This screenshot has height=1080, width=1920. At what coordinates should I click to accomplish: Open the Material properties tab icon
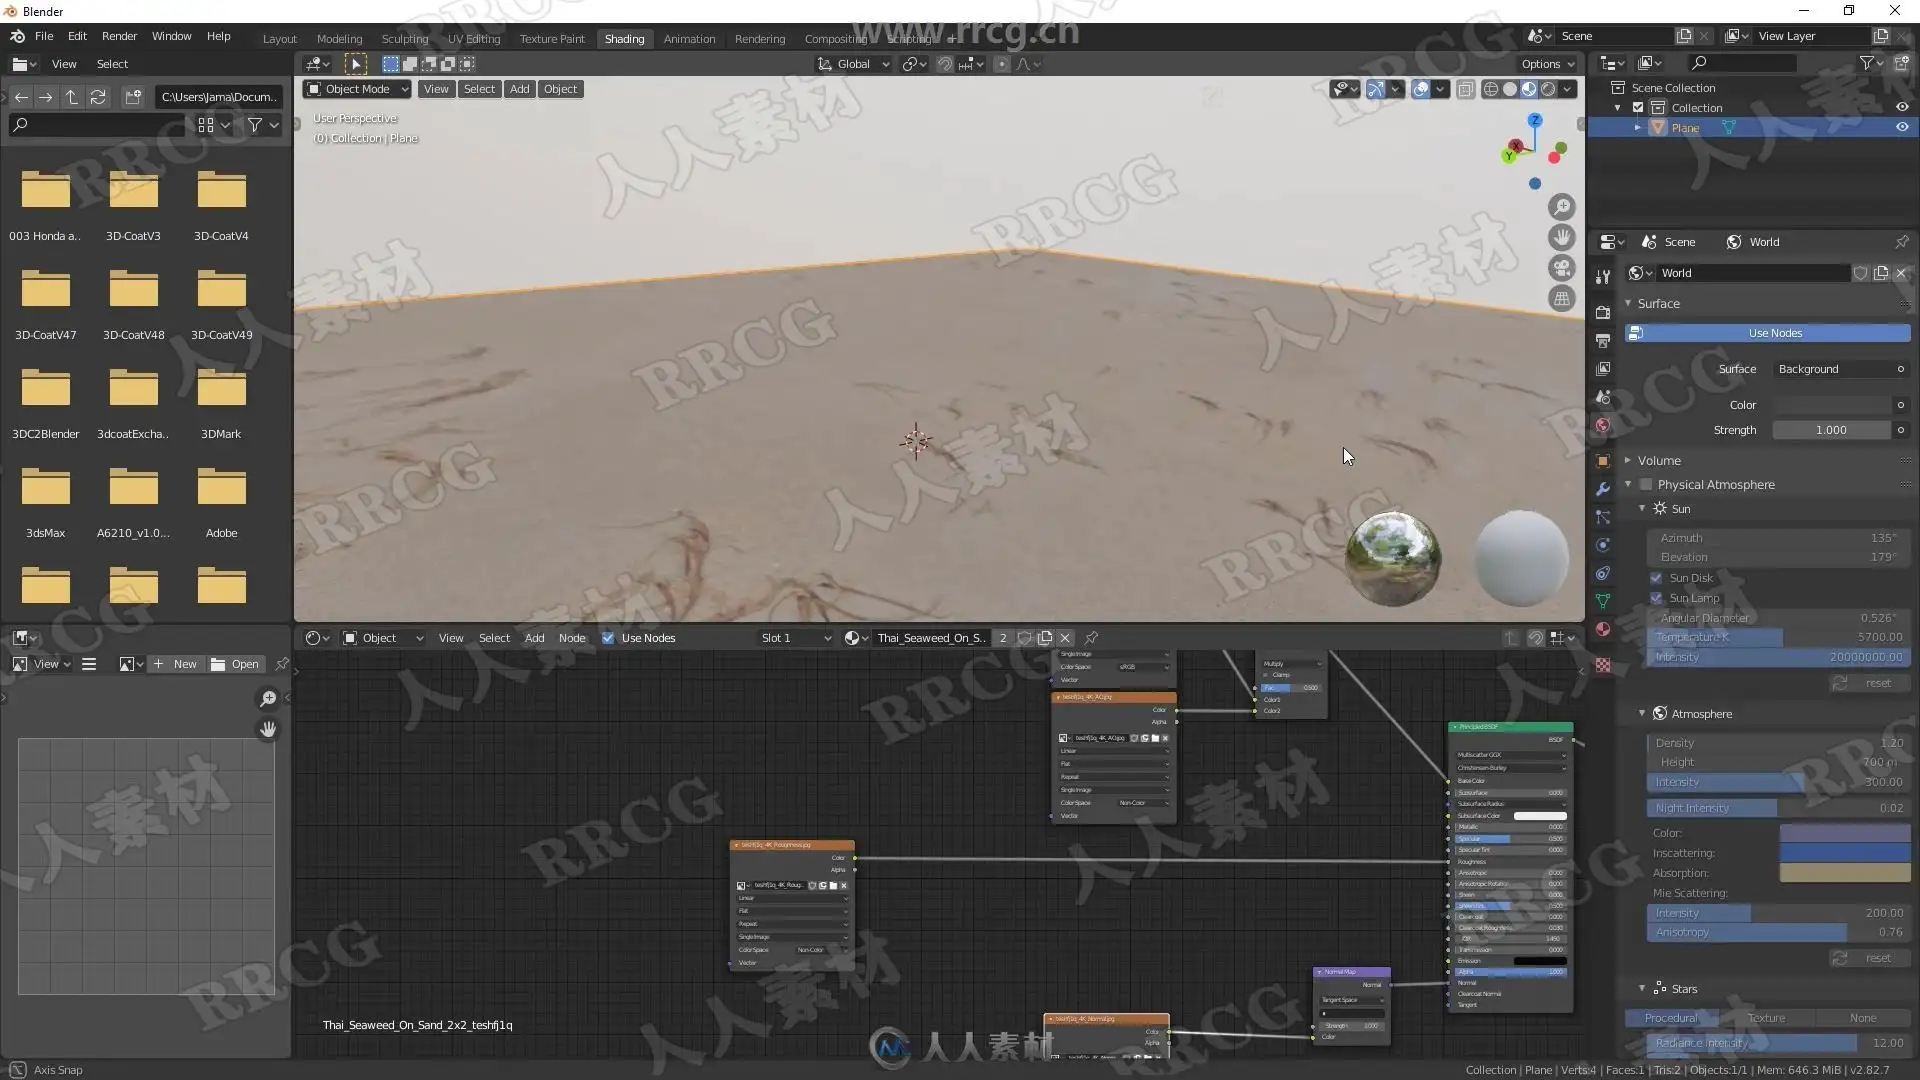click(1603, 629)
